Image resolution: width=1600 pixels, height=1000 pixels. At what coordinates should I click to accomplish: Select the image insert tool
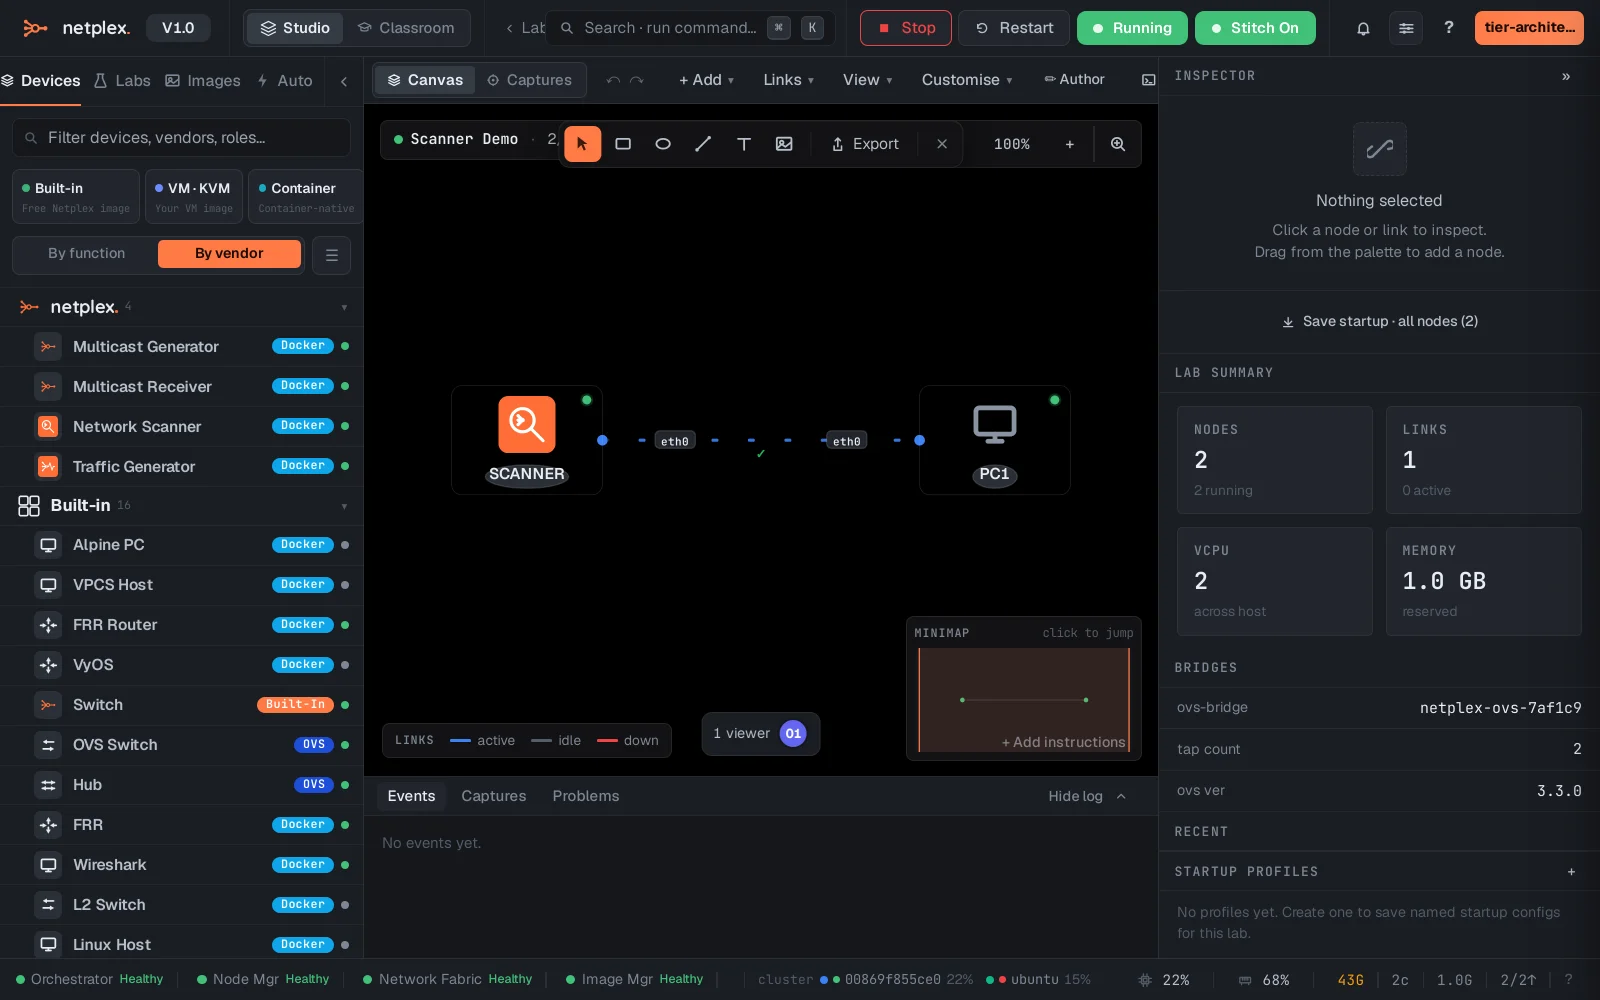[x=784, y=144]
